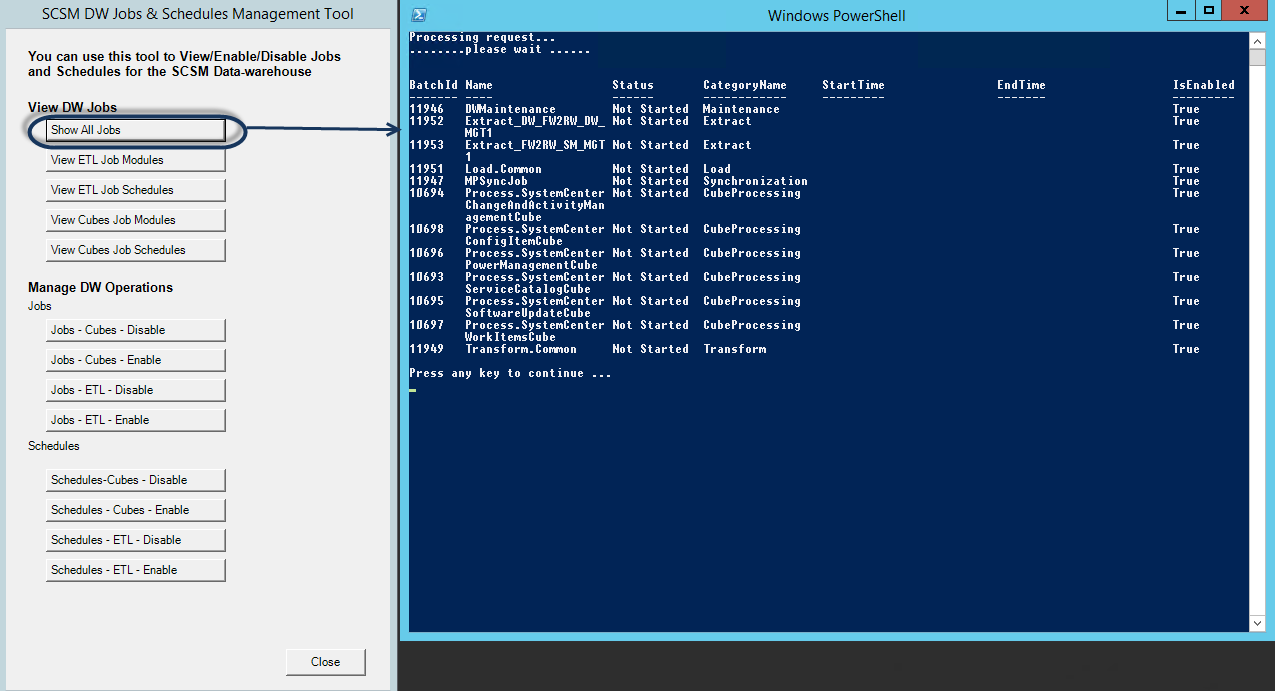Close the Windows PowerShell window
This screenshot has width=1275, height=691.
1246,10
